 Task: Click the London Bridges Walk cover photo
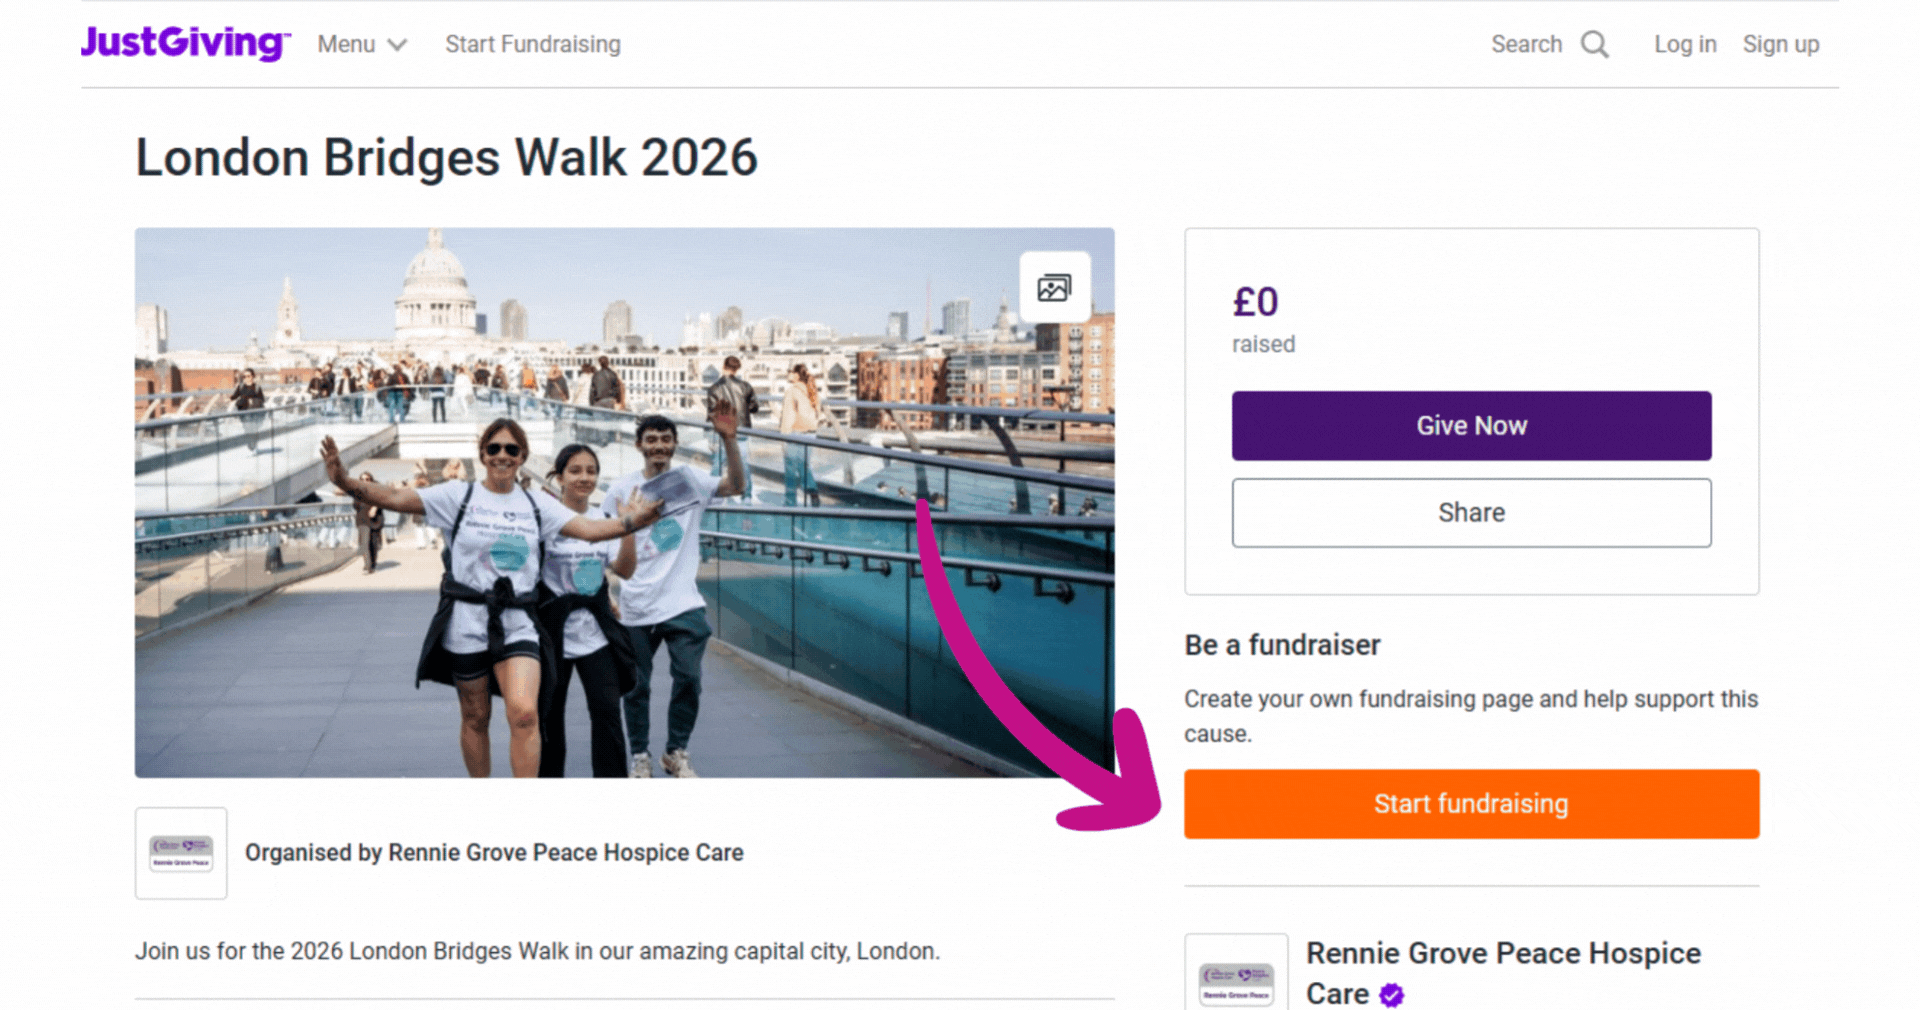[x=624, y=502]
